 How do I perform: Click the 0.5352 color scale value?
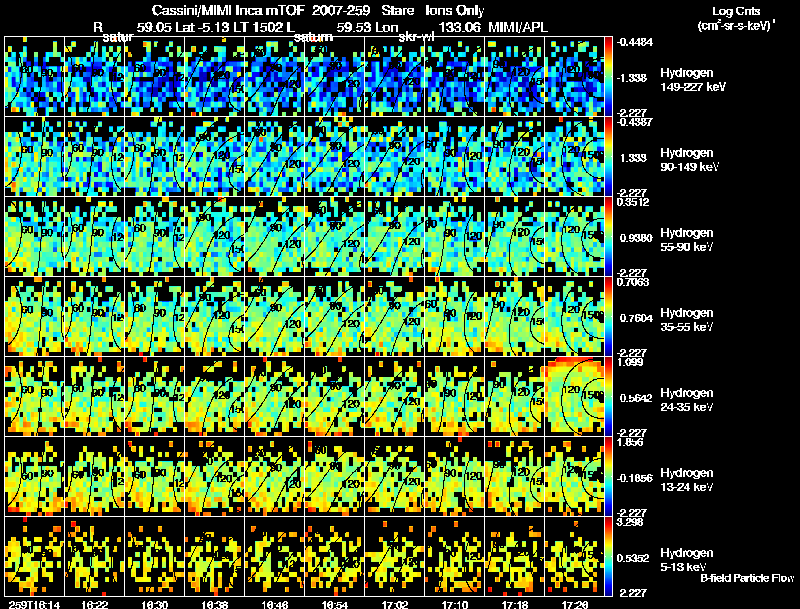pos(635,558)
